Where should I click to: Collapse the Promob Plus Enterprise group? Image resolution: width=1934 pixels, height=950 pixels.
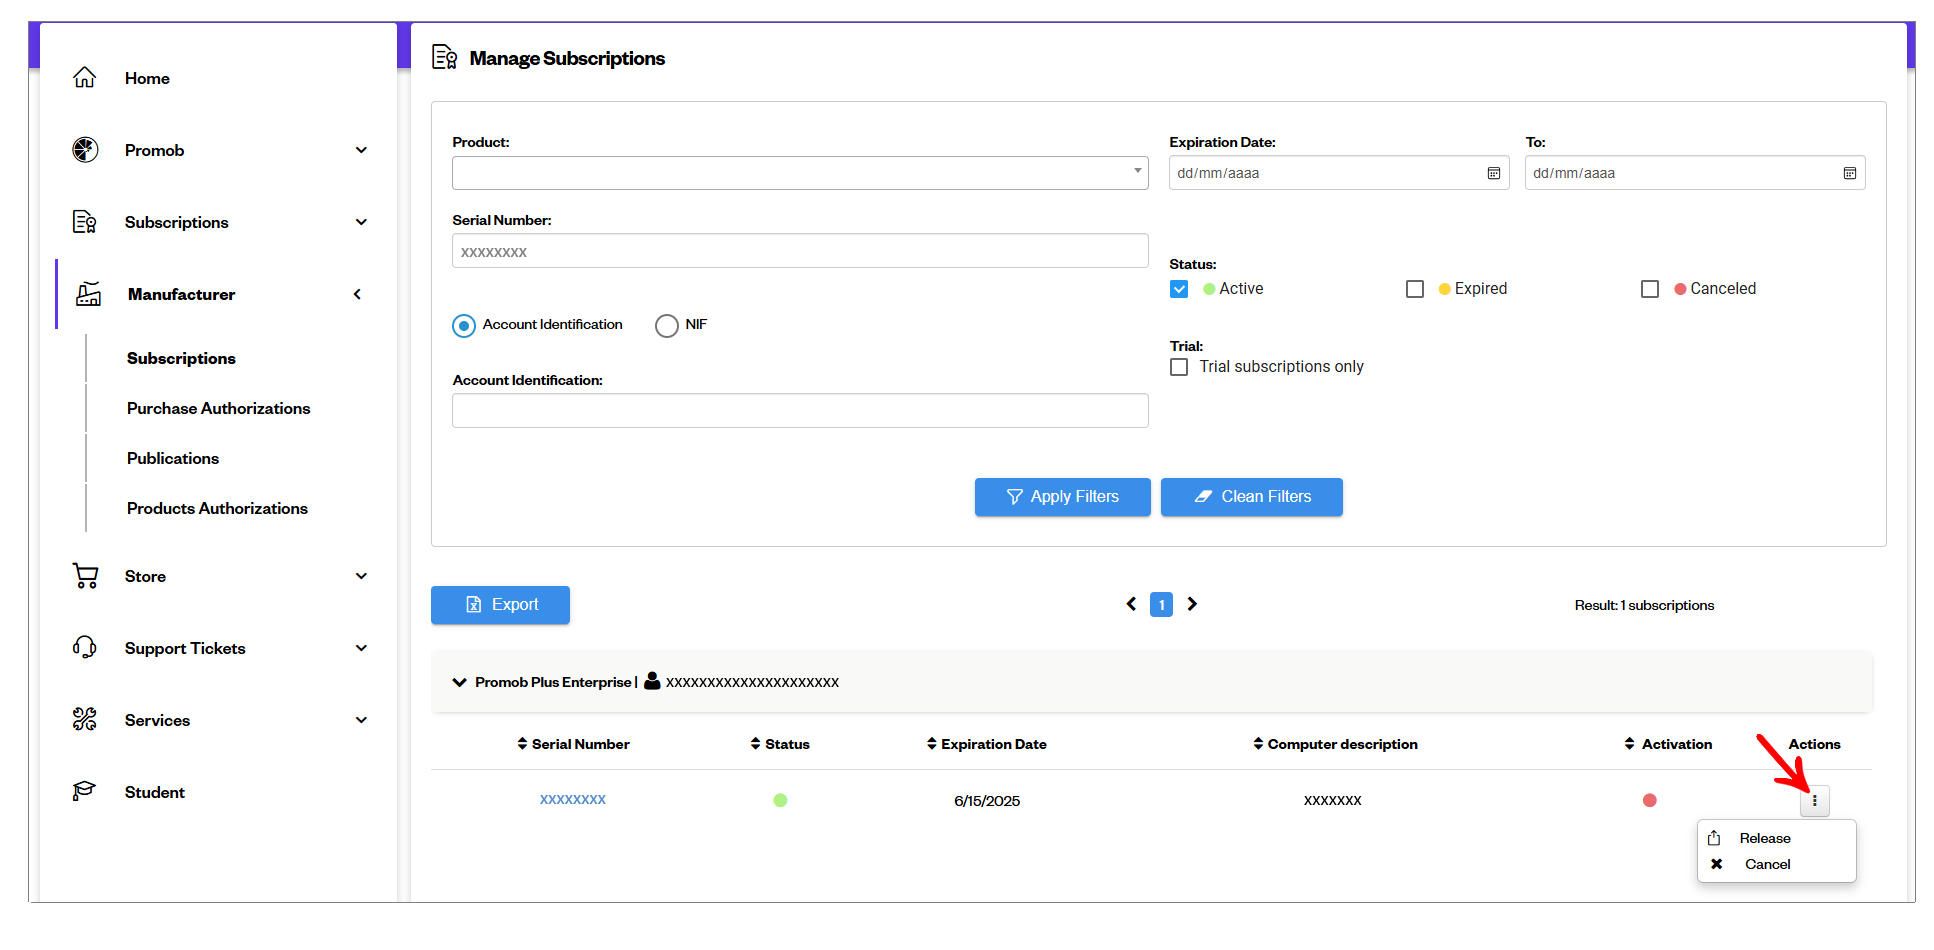[x=460, y=682]
